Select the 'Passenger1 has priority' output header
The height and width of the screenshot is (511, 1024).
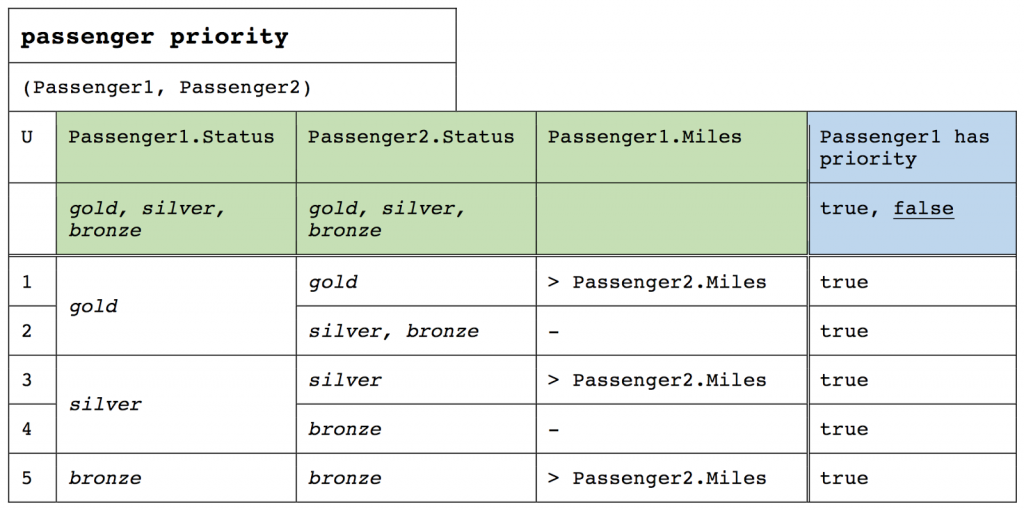[x=912, y=147]
